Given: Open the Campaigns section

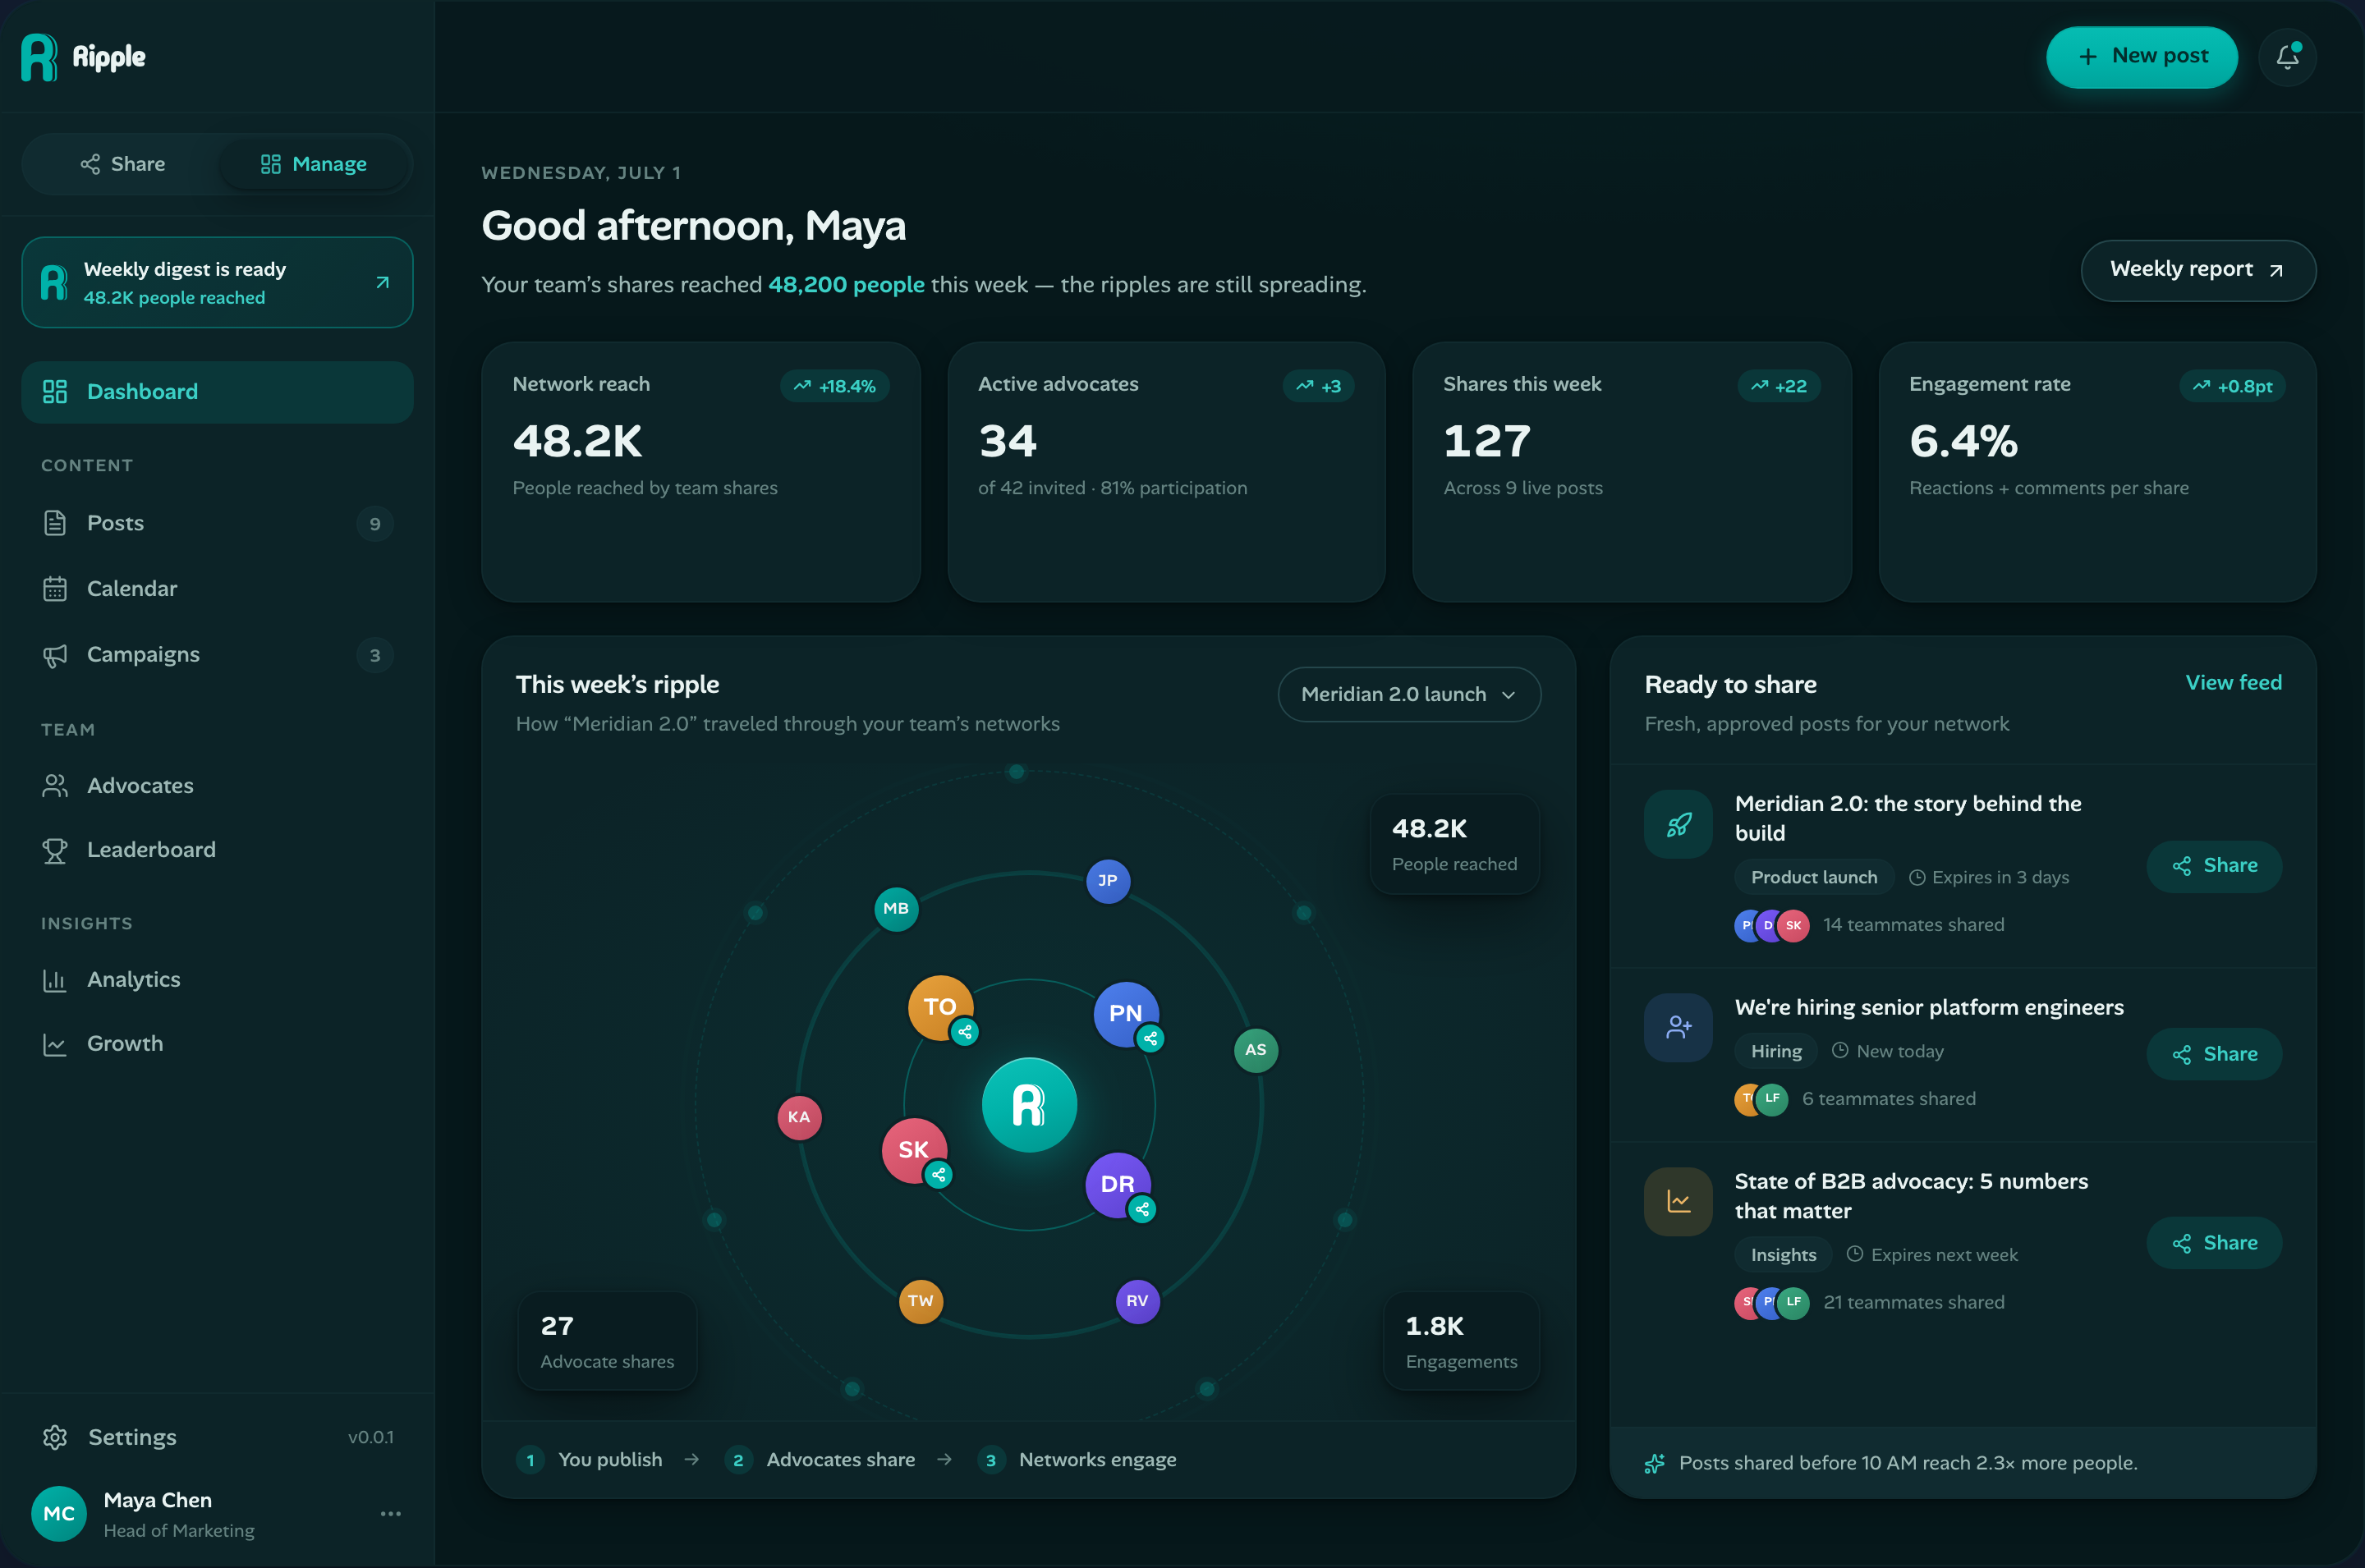Looking at the screenshot, I should coord(217,654).
